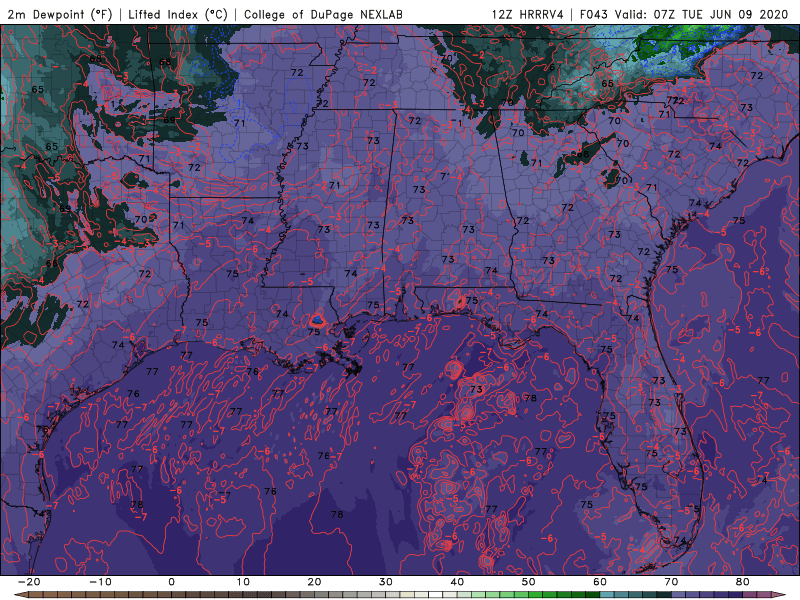
Task: Click the 40 label on the color scale
Action: [457, 582]
